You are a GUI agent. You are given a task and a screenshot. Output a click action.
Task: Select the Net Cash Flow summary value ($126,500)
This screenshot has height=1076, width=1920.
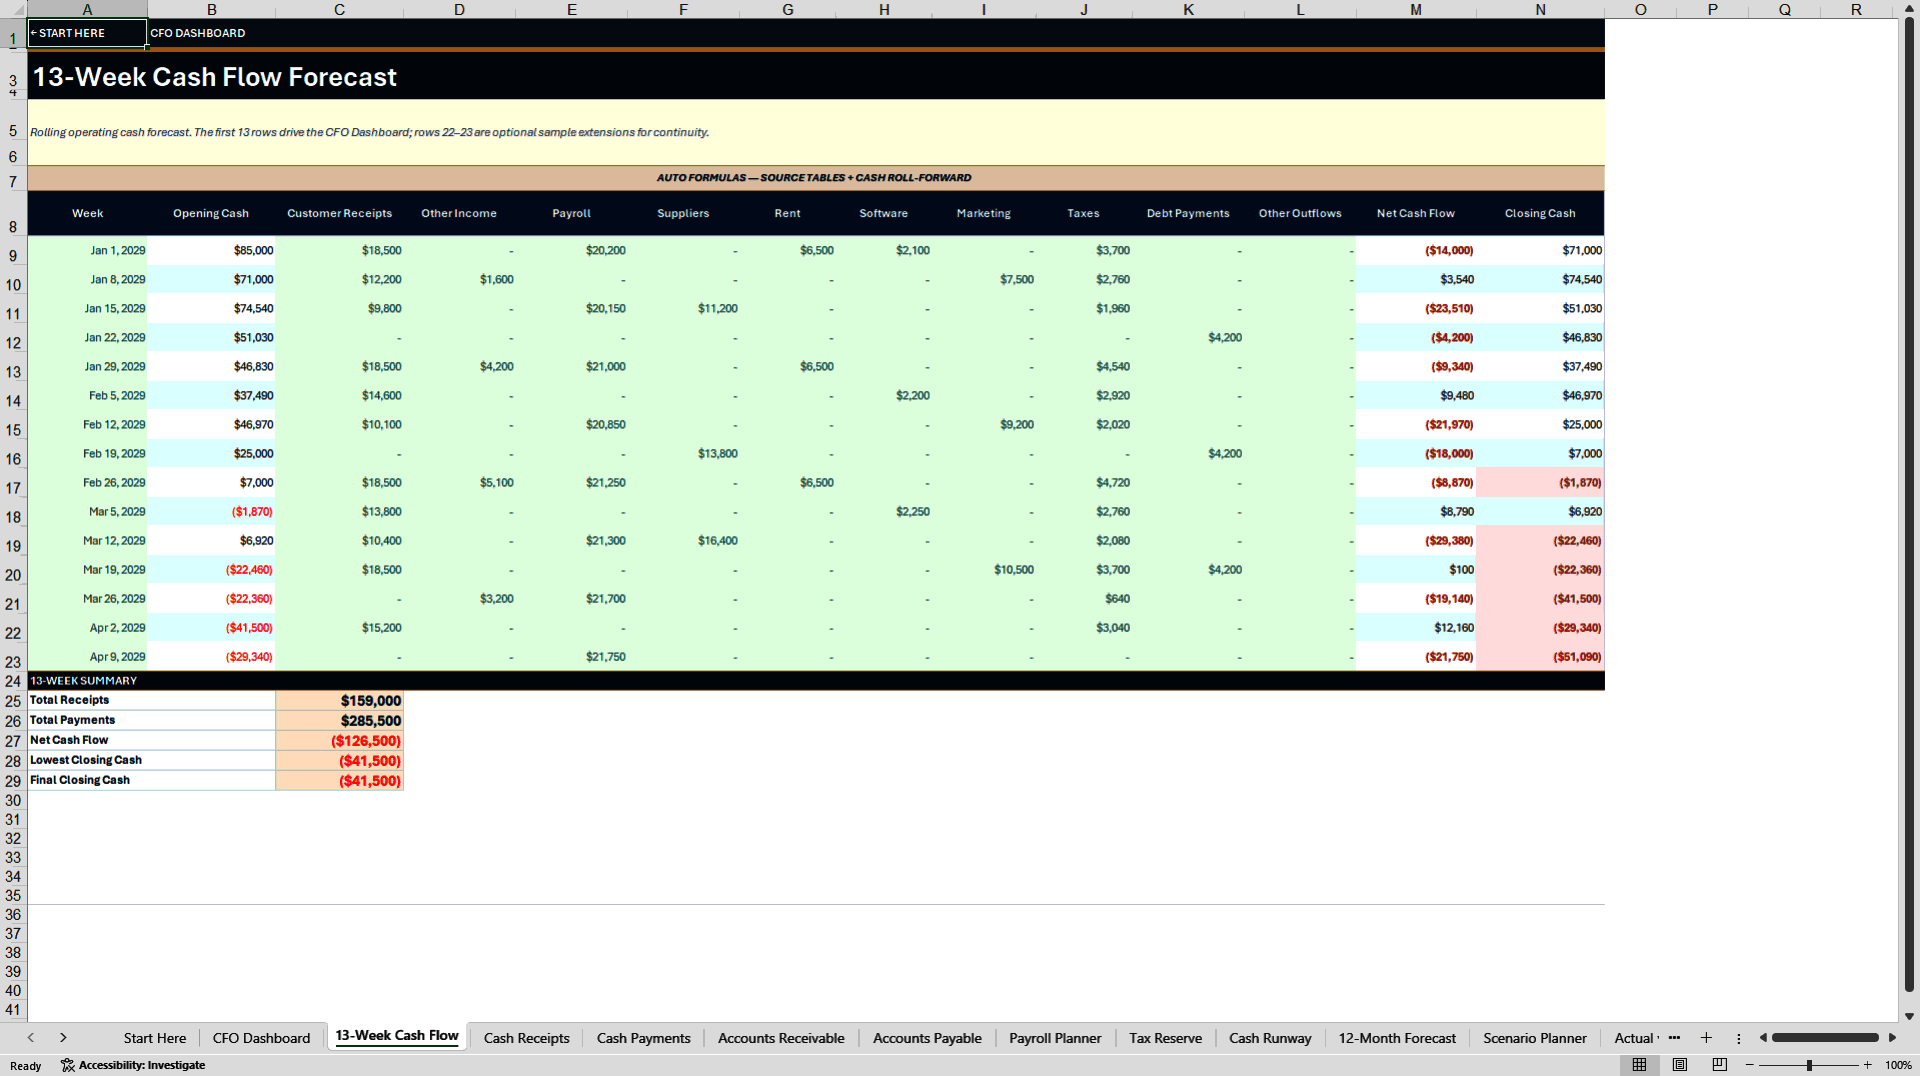pos(339,741)
